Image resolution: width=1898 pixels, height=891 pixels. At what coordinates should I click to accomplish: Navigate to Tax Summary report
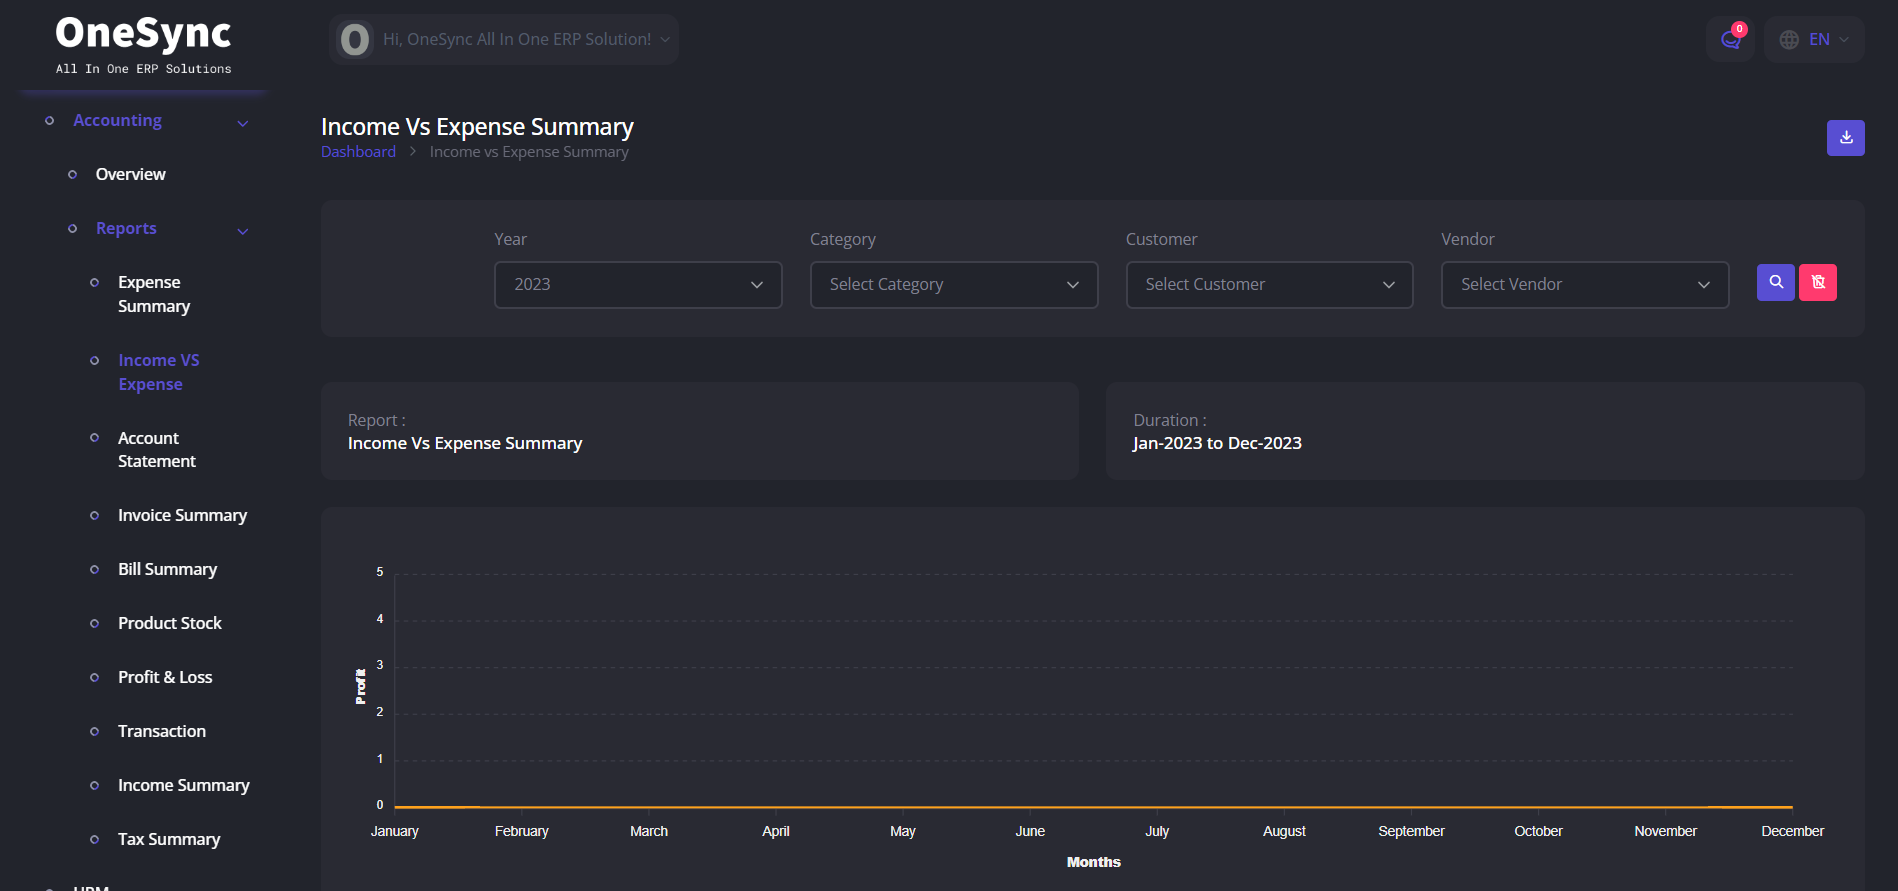coord(169,839)
